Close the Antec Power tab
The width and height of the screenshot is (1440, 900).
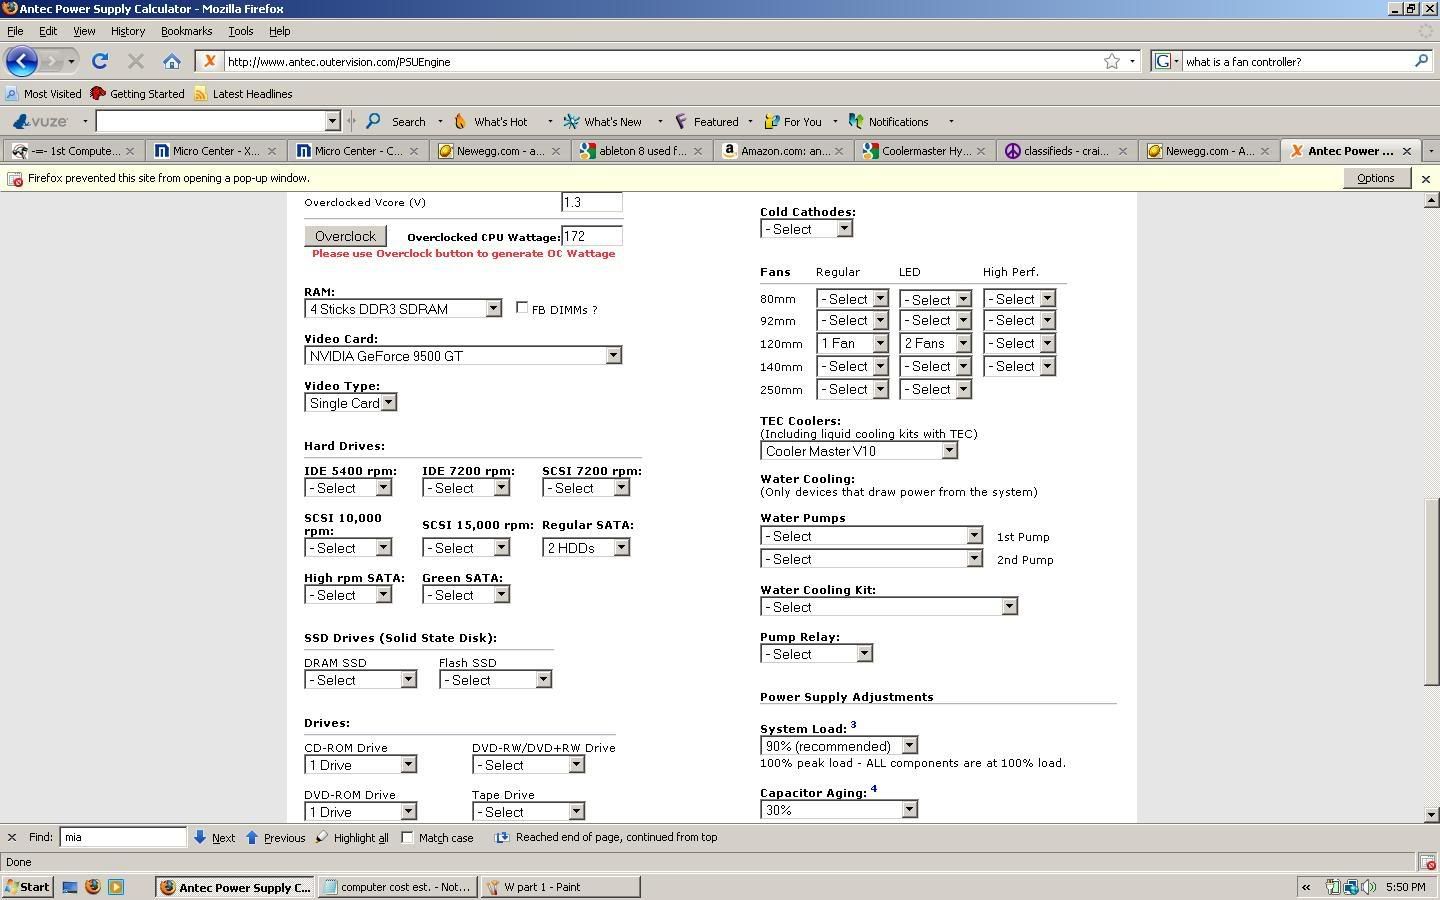[1407, 151]
